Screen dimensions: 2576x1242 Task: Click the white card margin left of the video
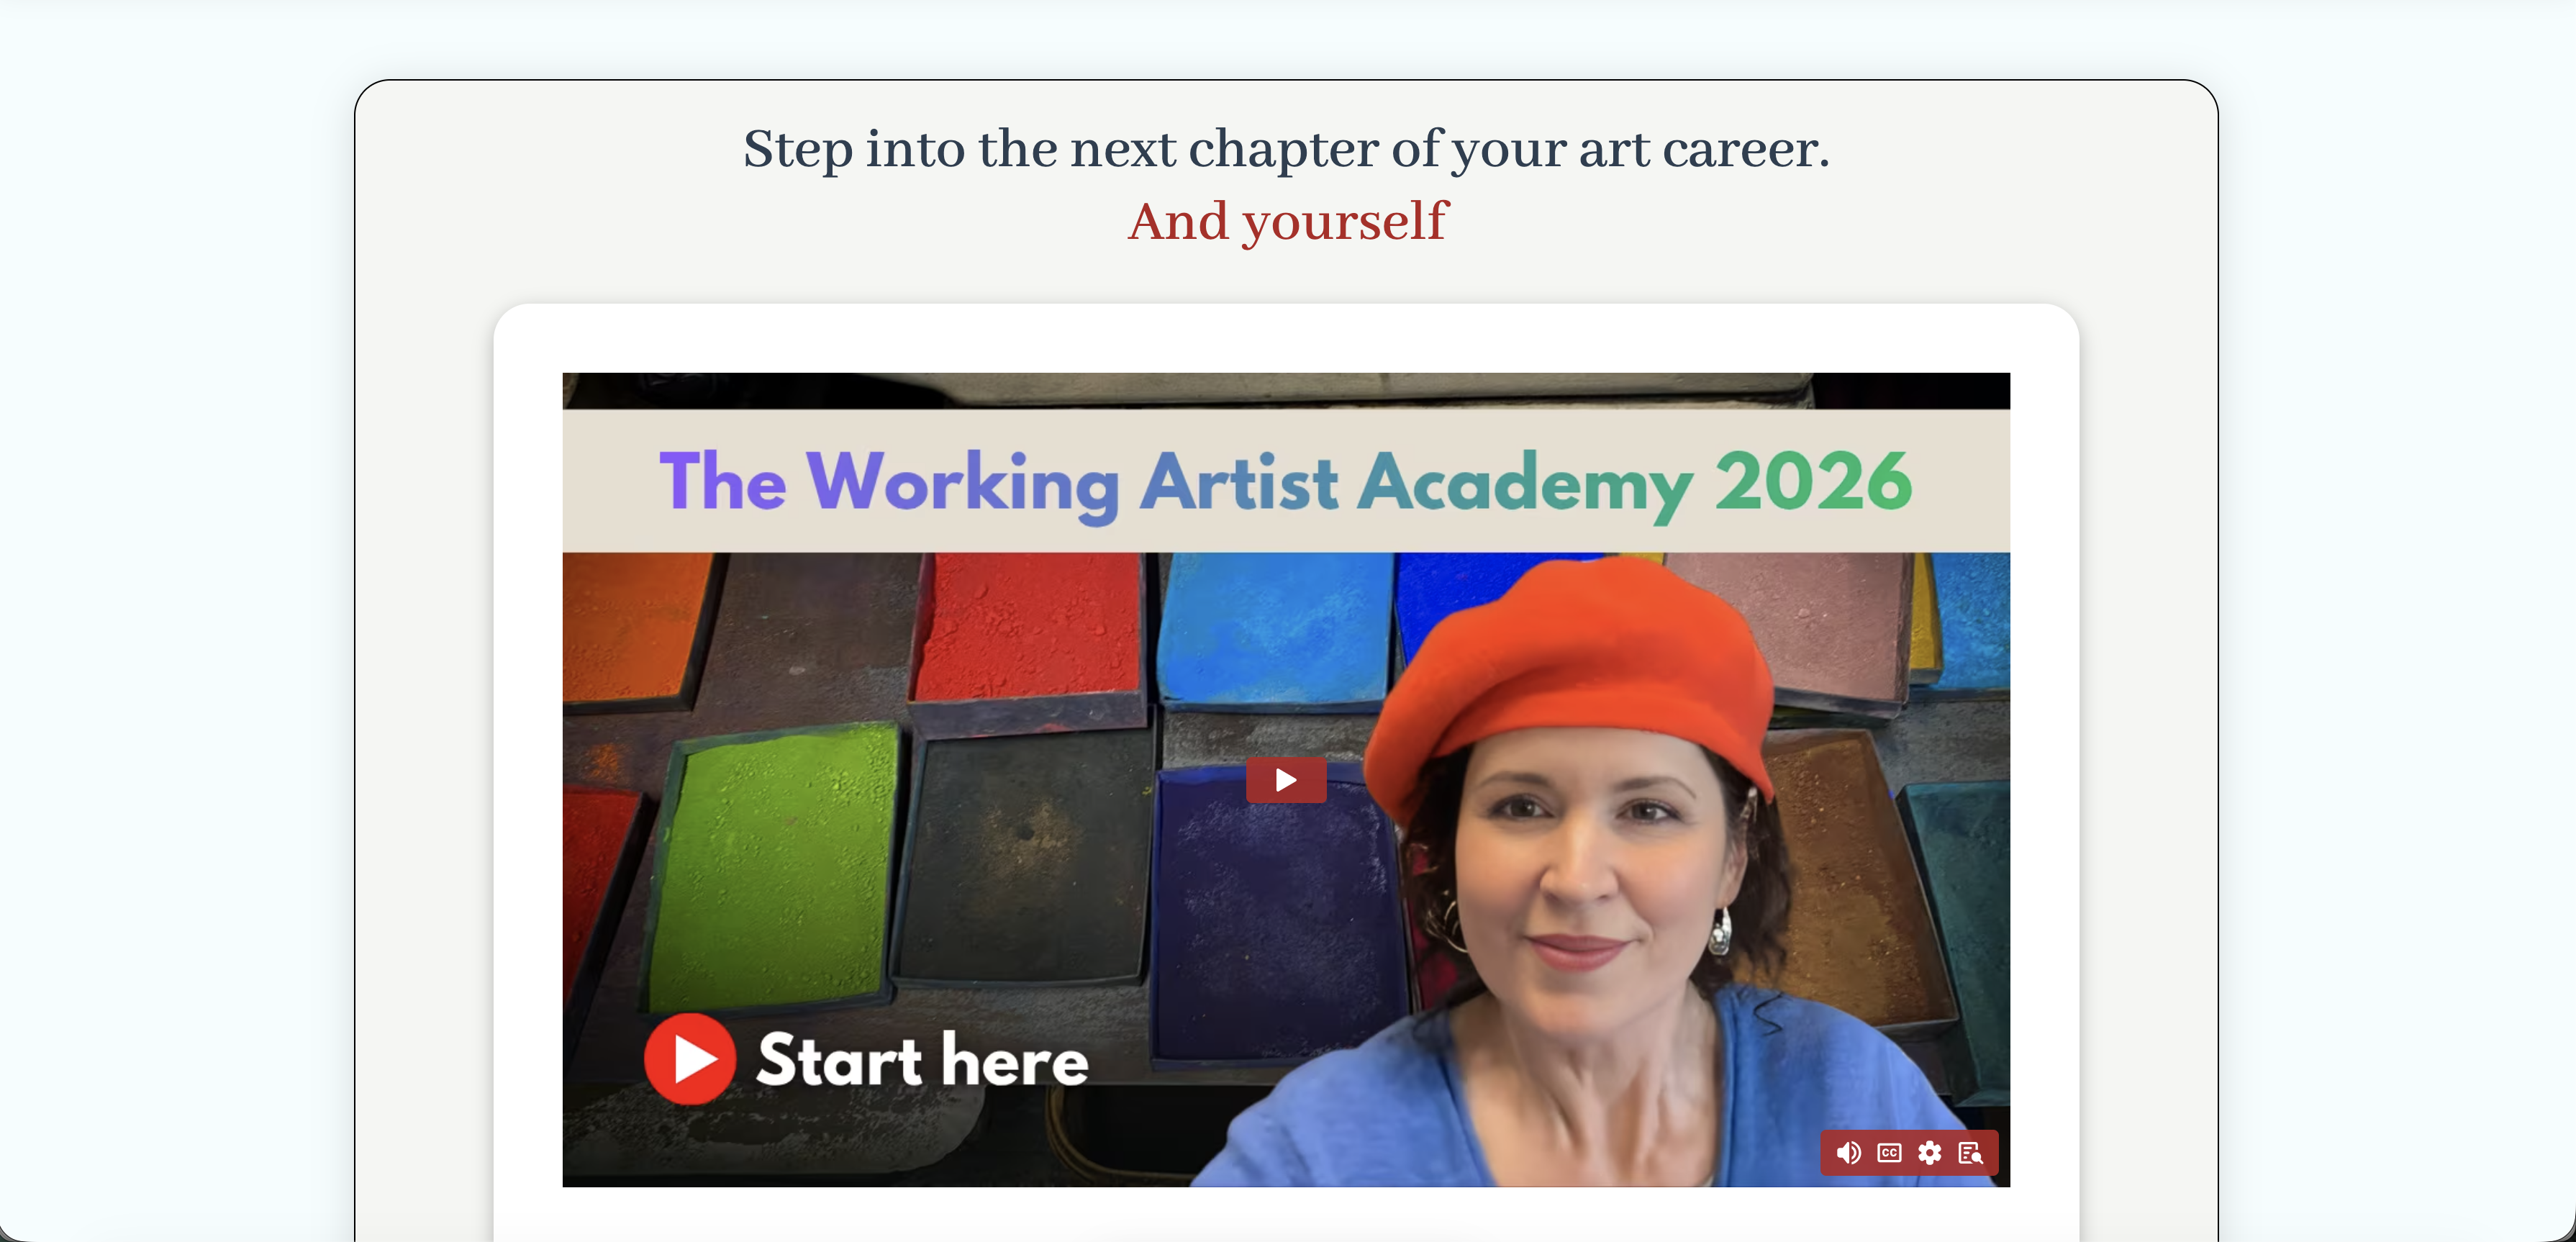pos(528,780)
